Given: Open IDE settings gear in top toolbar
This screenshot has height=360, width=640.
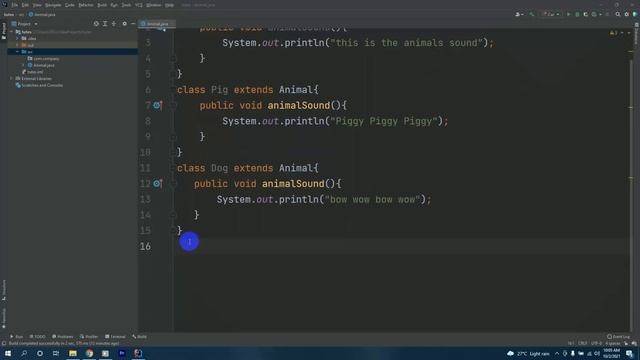Looking at the screenshot, I should click(627, 14).
